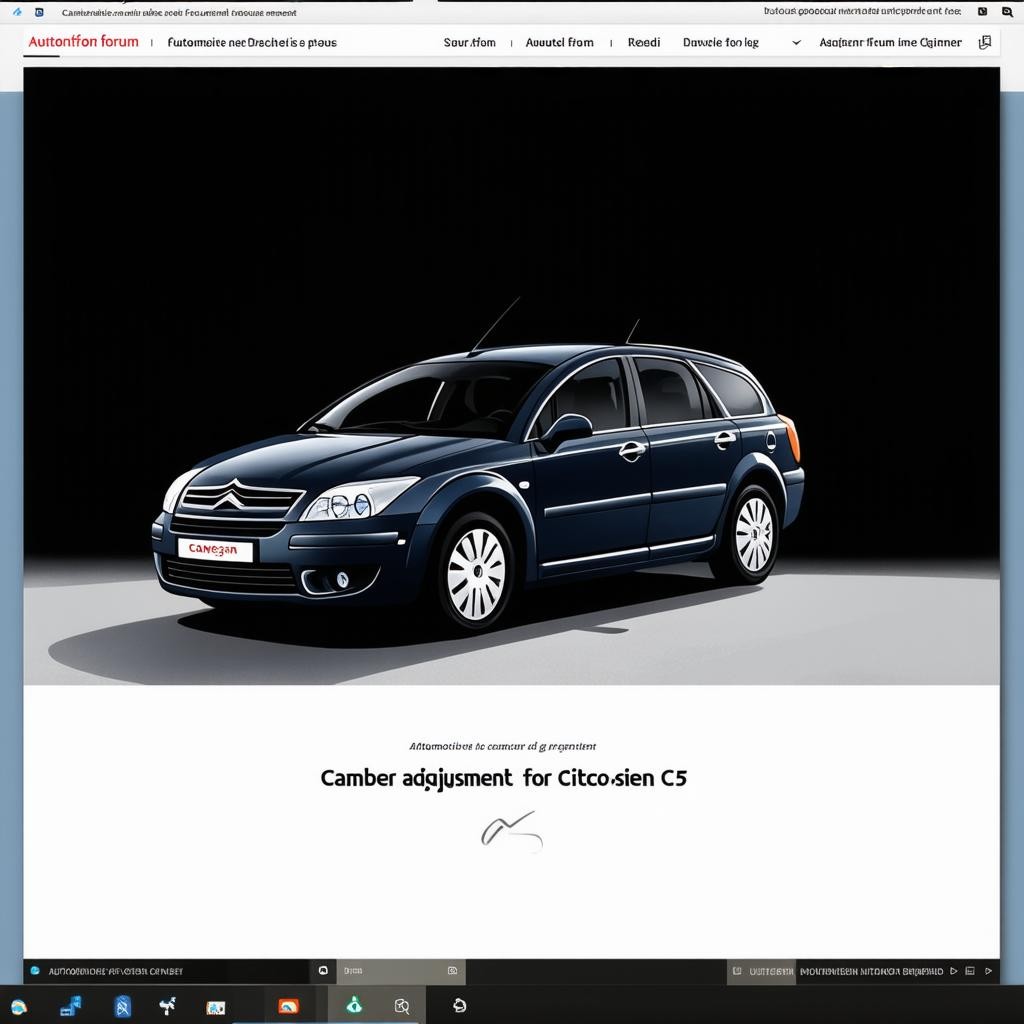This screenshot has height=1024, width=1024.
Task: Open the white swirl taskbar icon
Action: point(460,1006)
